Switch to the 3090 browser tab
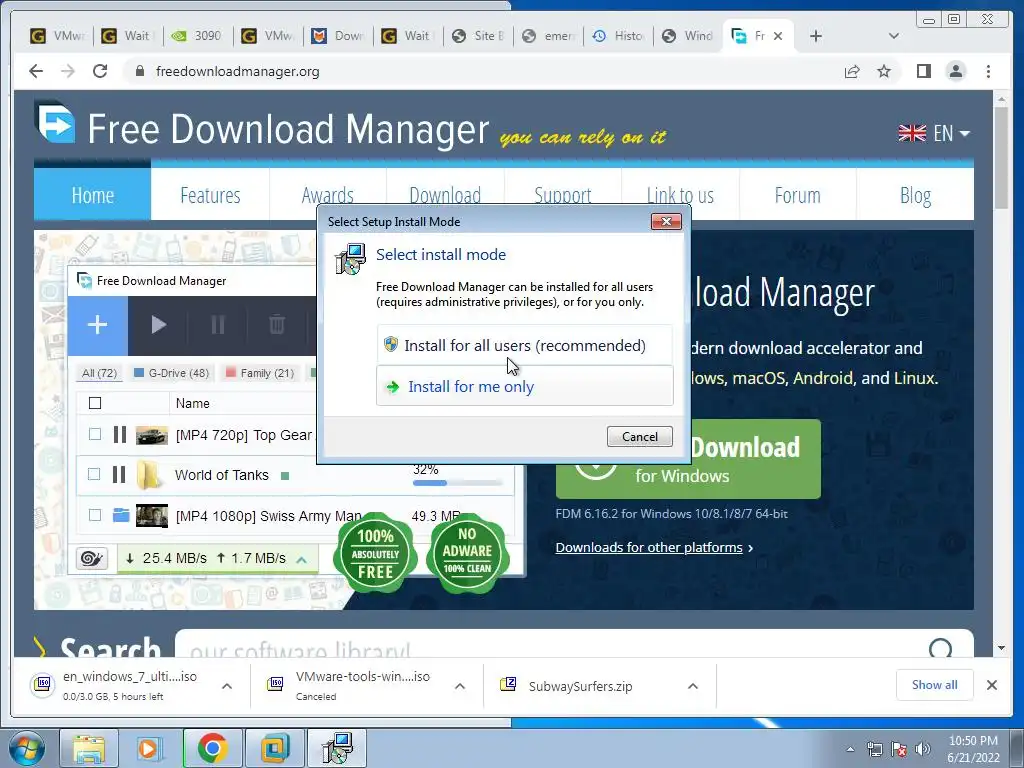1024x768 pixels. pos(197,36)
